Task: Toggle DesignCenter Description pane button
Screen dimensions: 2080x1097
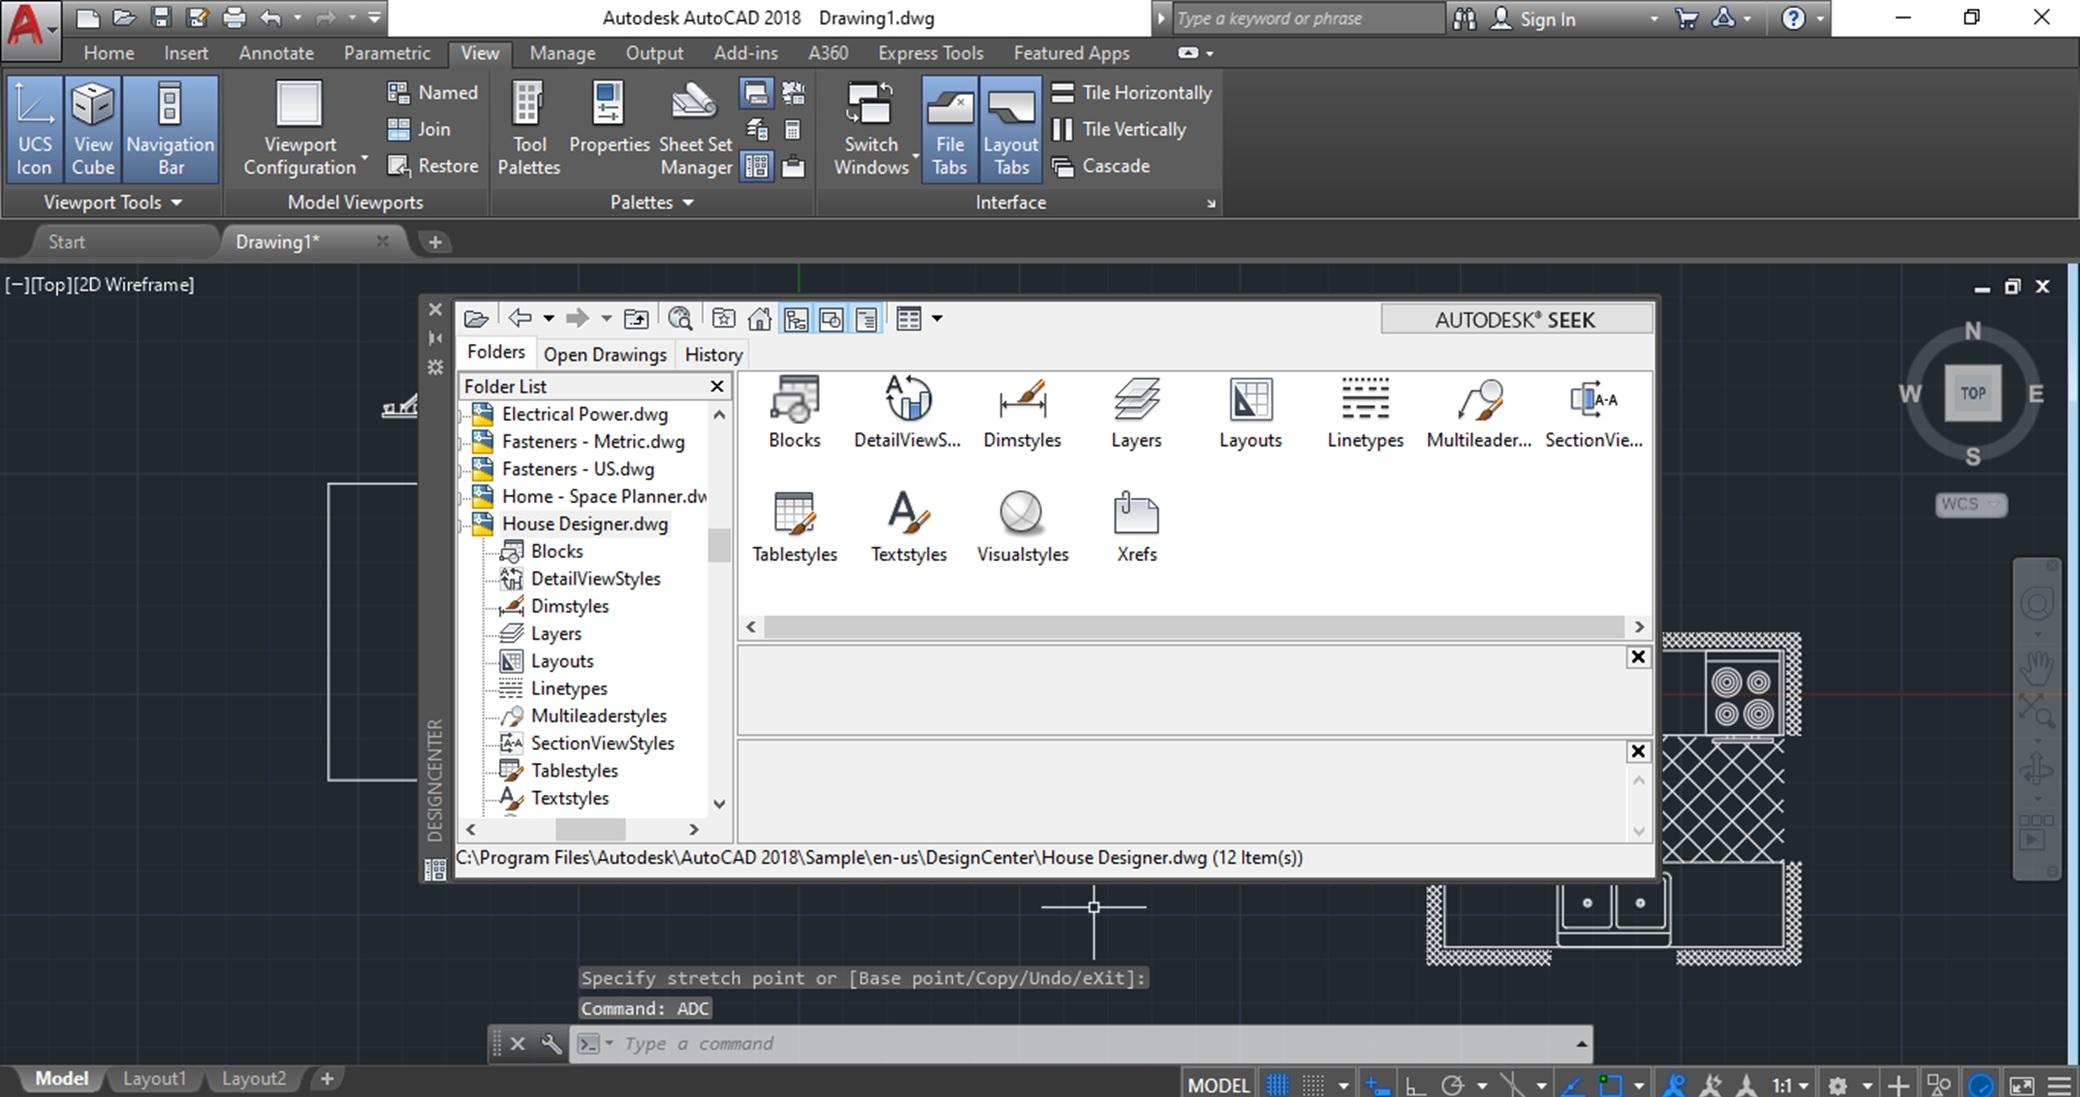Action: point(867,319)
